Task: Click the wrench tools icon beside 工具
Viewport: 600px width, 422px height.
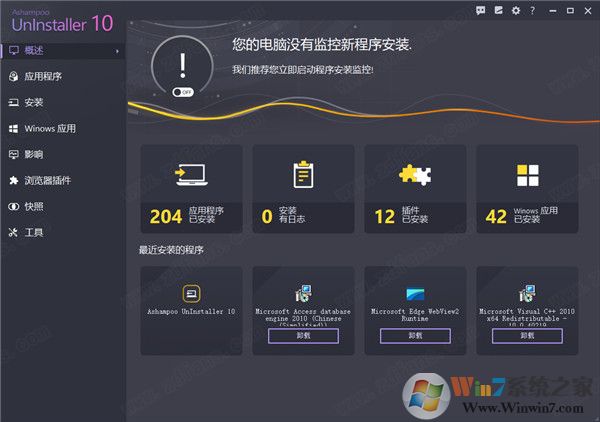Action: point(14,232)
